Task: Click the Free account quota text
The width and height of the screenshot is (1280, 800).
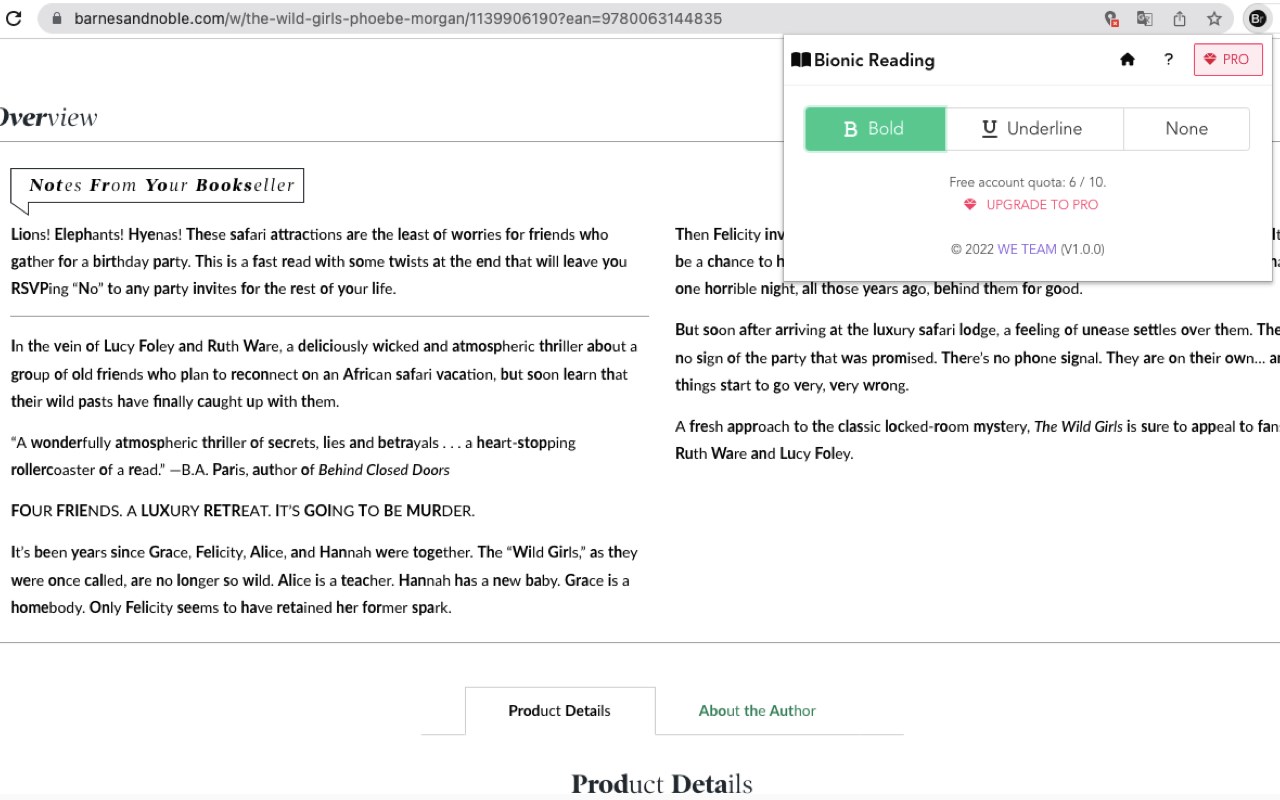Action: (1027, 183)
